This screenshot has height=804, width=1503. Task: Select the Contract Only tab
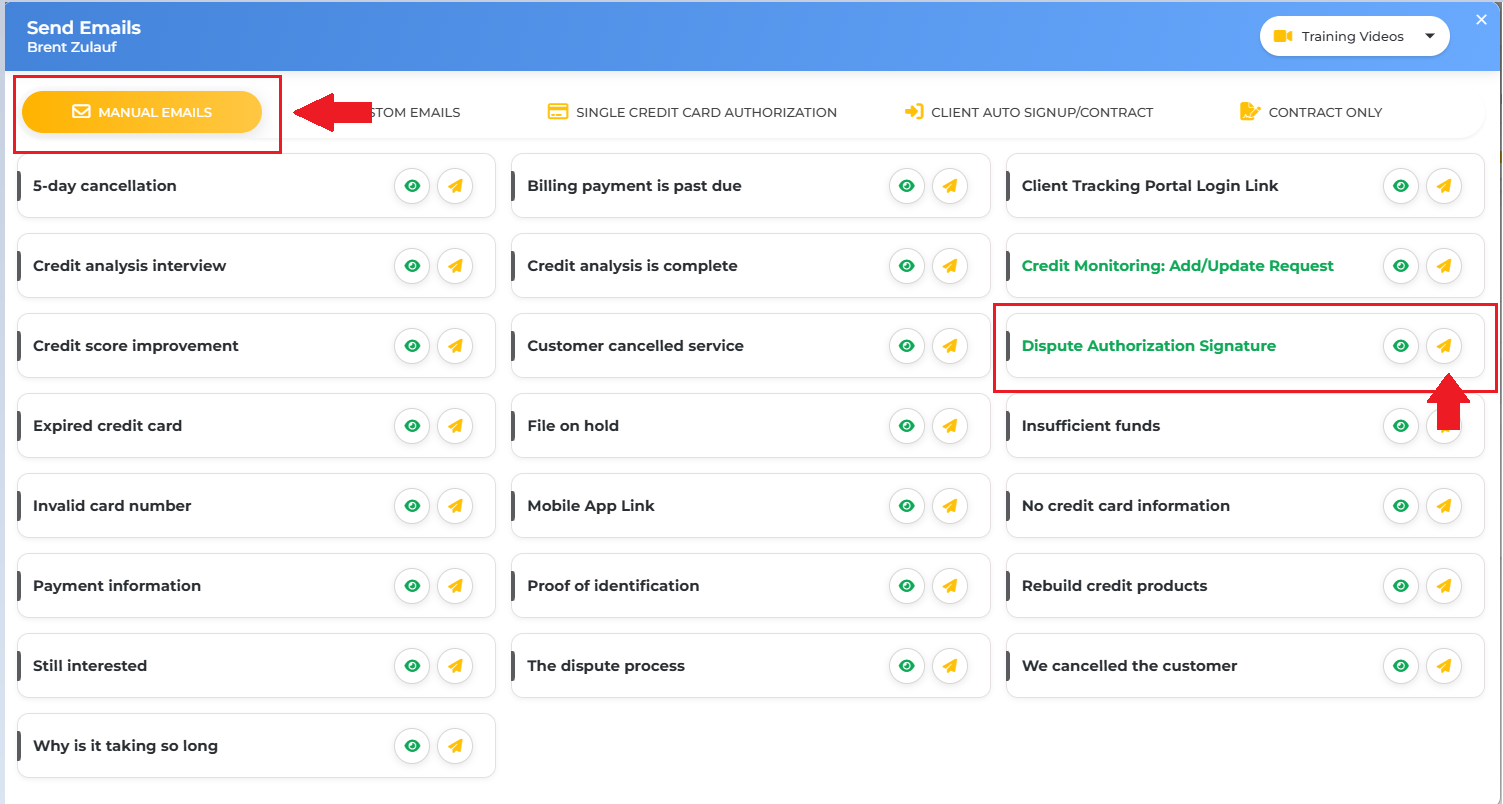click(x=1310, y=112)
